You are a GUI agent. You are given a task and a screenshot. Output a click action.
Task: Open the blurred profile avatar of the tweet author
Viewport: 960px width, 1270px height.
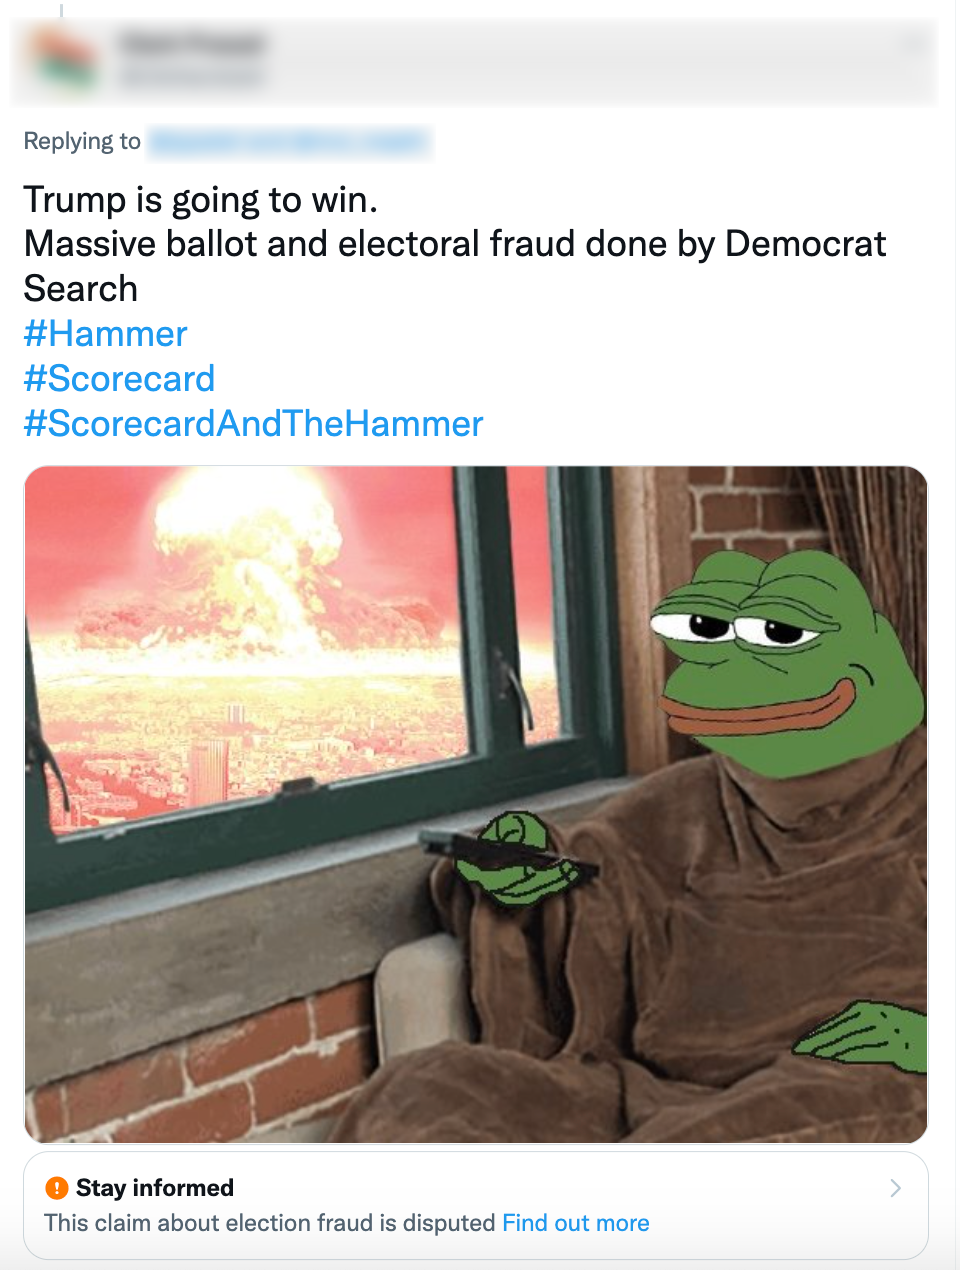[x=62, y=58]
